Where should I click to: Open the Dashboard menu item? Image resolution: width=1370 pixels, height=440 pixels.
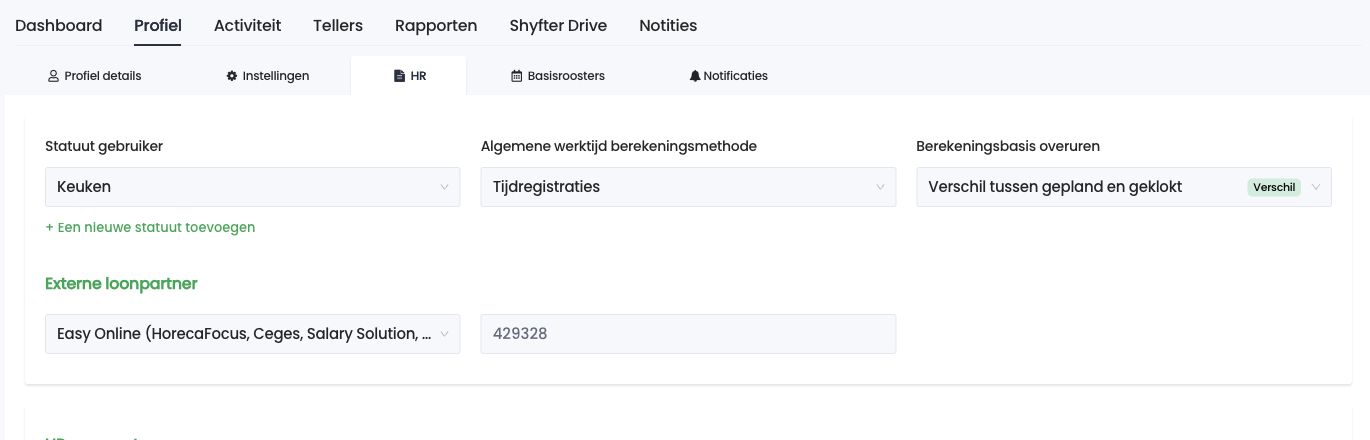point(58,25)
